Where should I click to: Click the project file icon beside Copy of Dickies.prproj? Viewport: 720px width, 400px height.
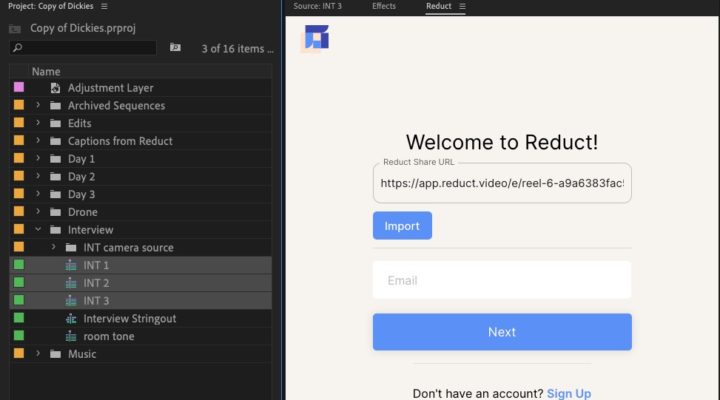15,29
